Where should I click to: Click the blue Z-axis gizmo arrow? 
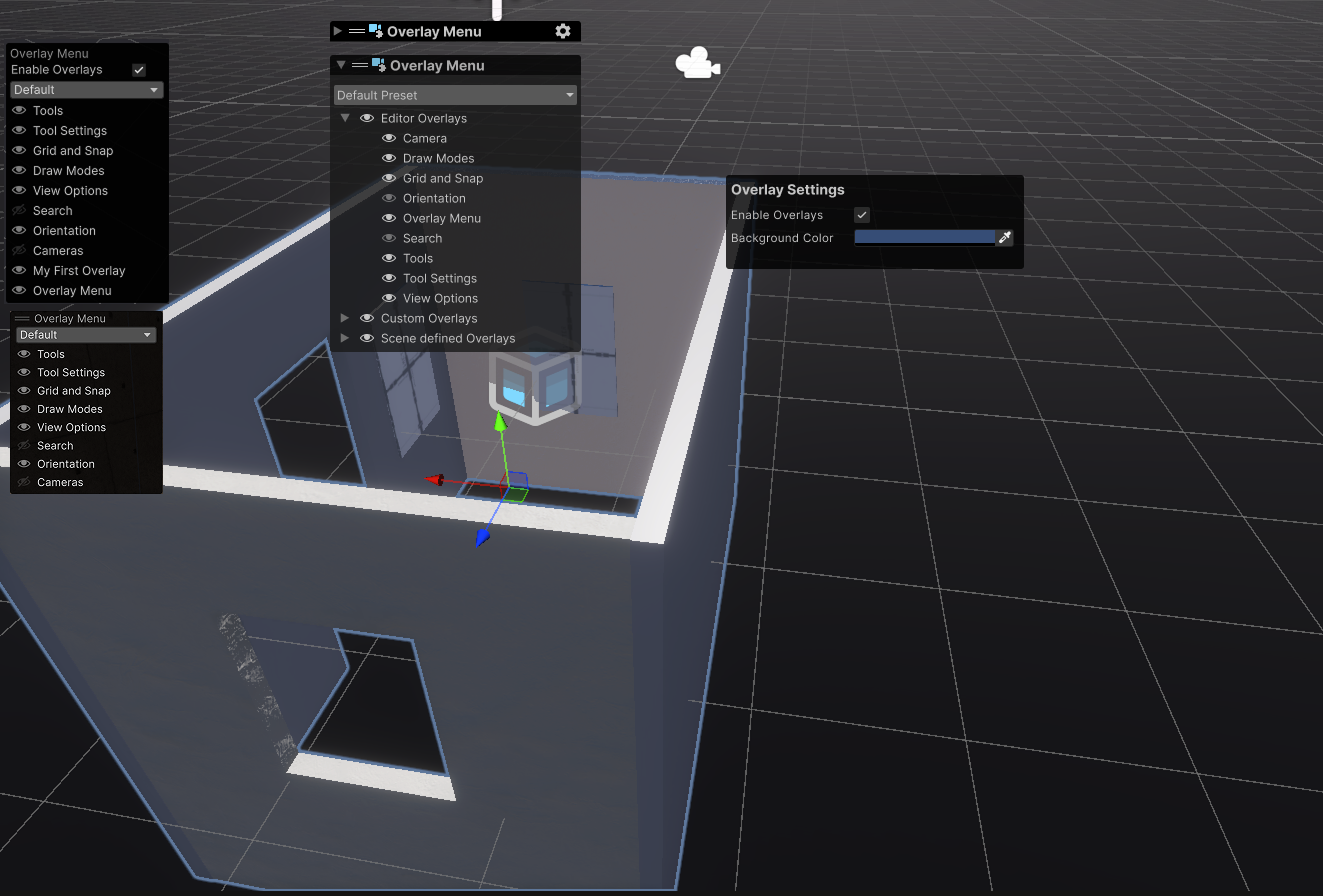pos(483,538)
